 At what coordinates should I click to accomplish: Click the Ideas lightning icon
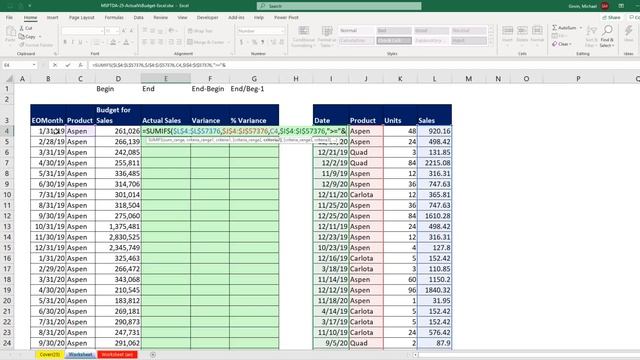tap(629, 31)
